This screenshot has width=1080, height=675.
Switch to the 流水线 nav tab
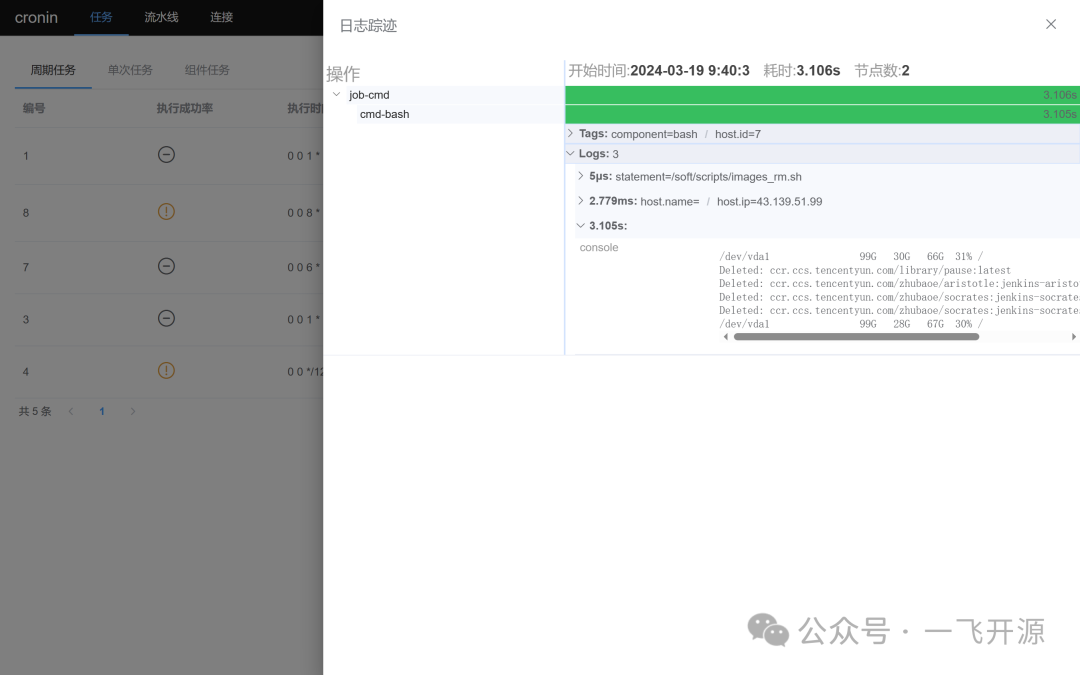tap(161, 17)
